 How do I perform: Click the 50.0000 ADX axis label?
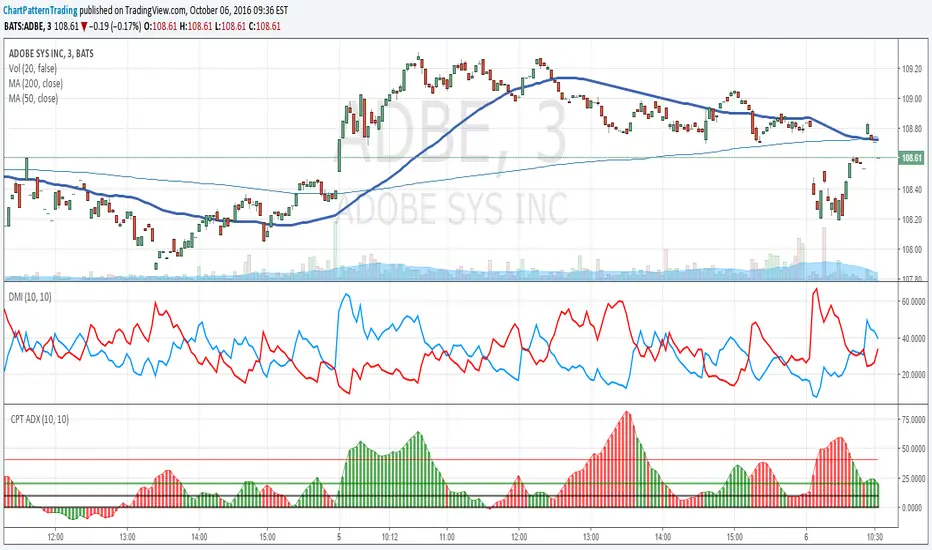pos(914,449)
